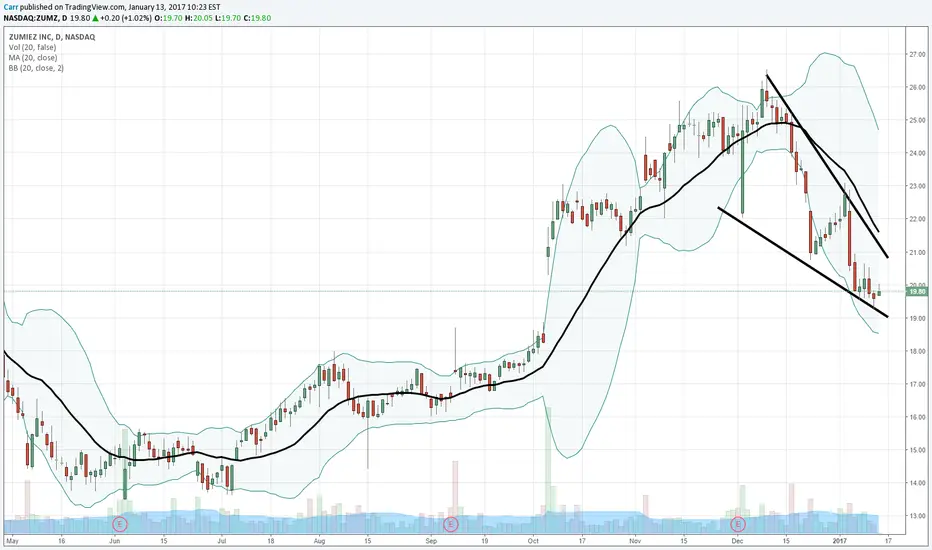Select the MA (20, close) indicator label

click(x=33, y=58)
